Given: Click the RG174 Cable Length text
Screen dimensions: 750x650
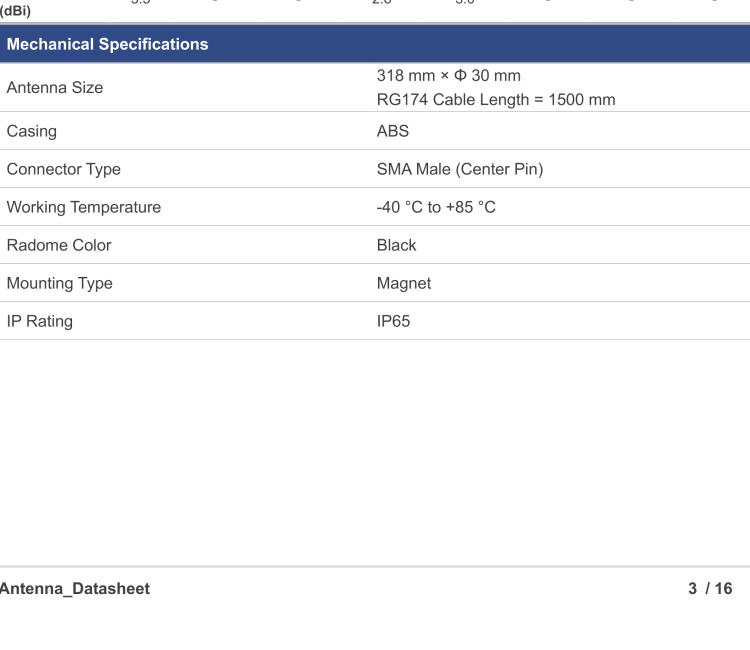Looking at the screenshot, I should point(496,100).
